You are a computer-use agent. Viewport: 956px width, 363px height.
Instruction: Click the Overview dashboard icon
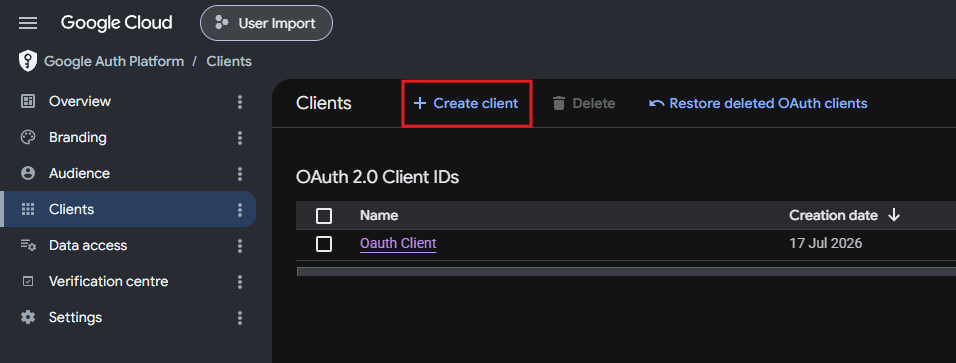click(x=28, y=101)
